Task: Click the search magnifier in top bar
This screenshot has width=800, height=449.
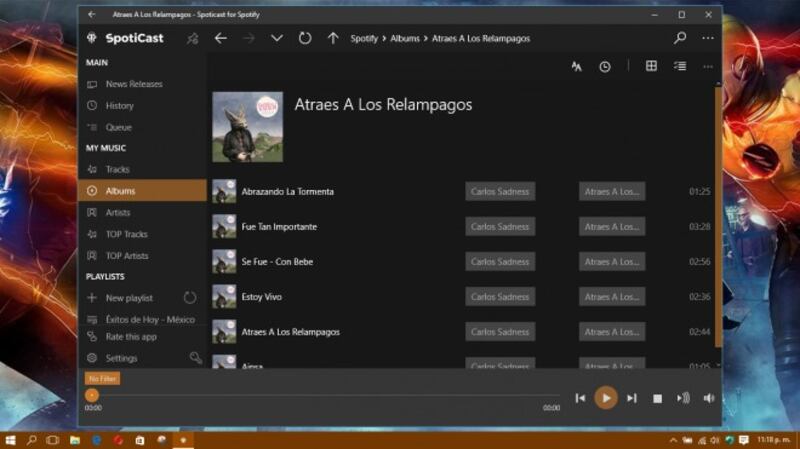Action: [x=680, y=38]
